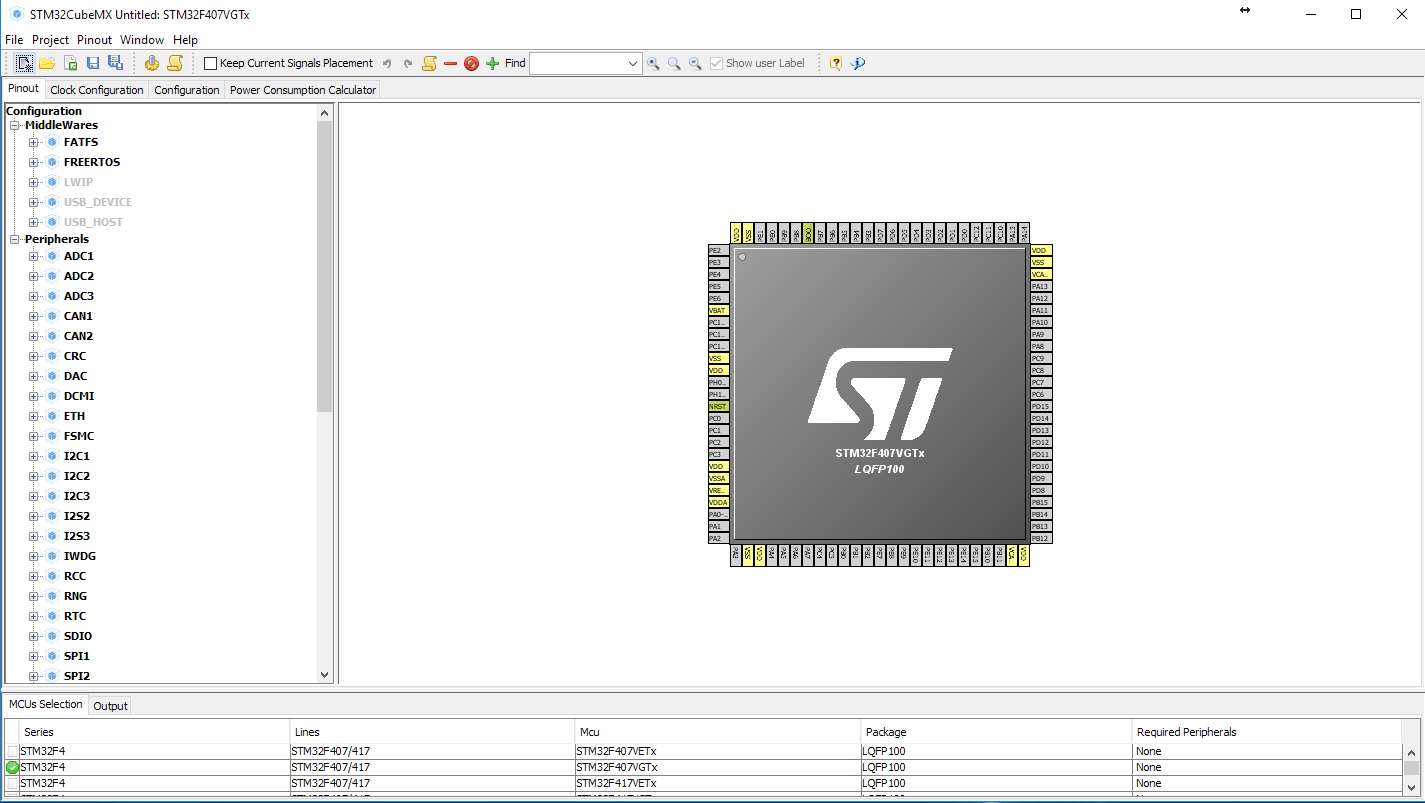
Task: Open the Window menu
Action: tap(142, 40)
